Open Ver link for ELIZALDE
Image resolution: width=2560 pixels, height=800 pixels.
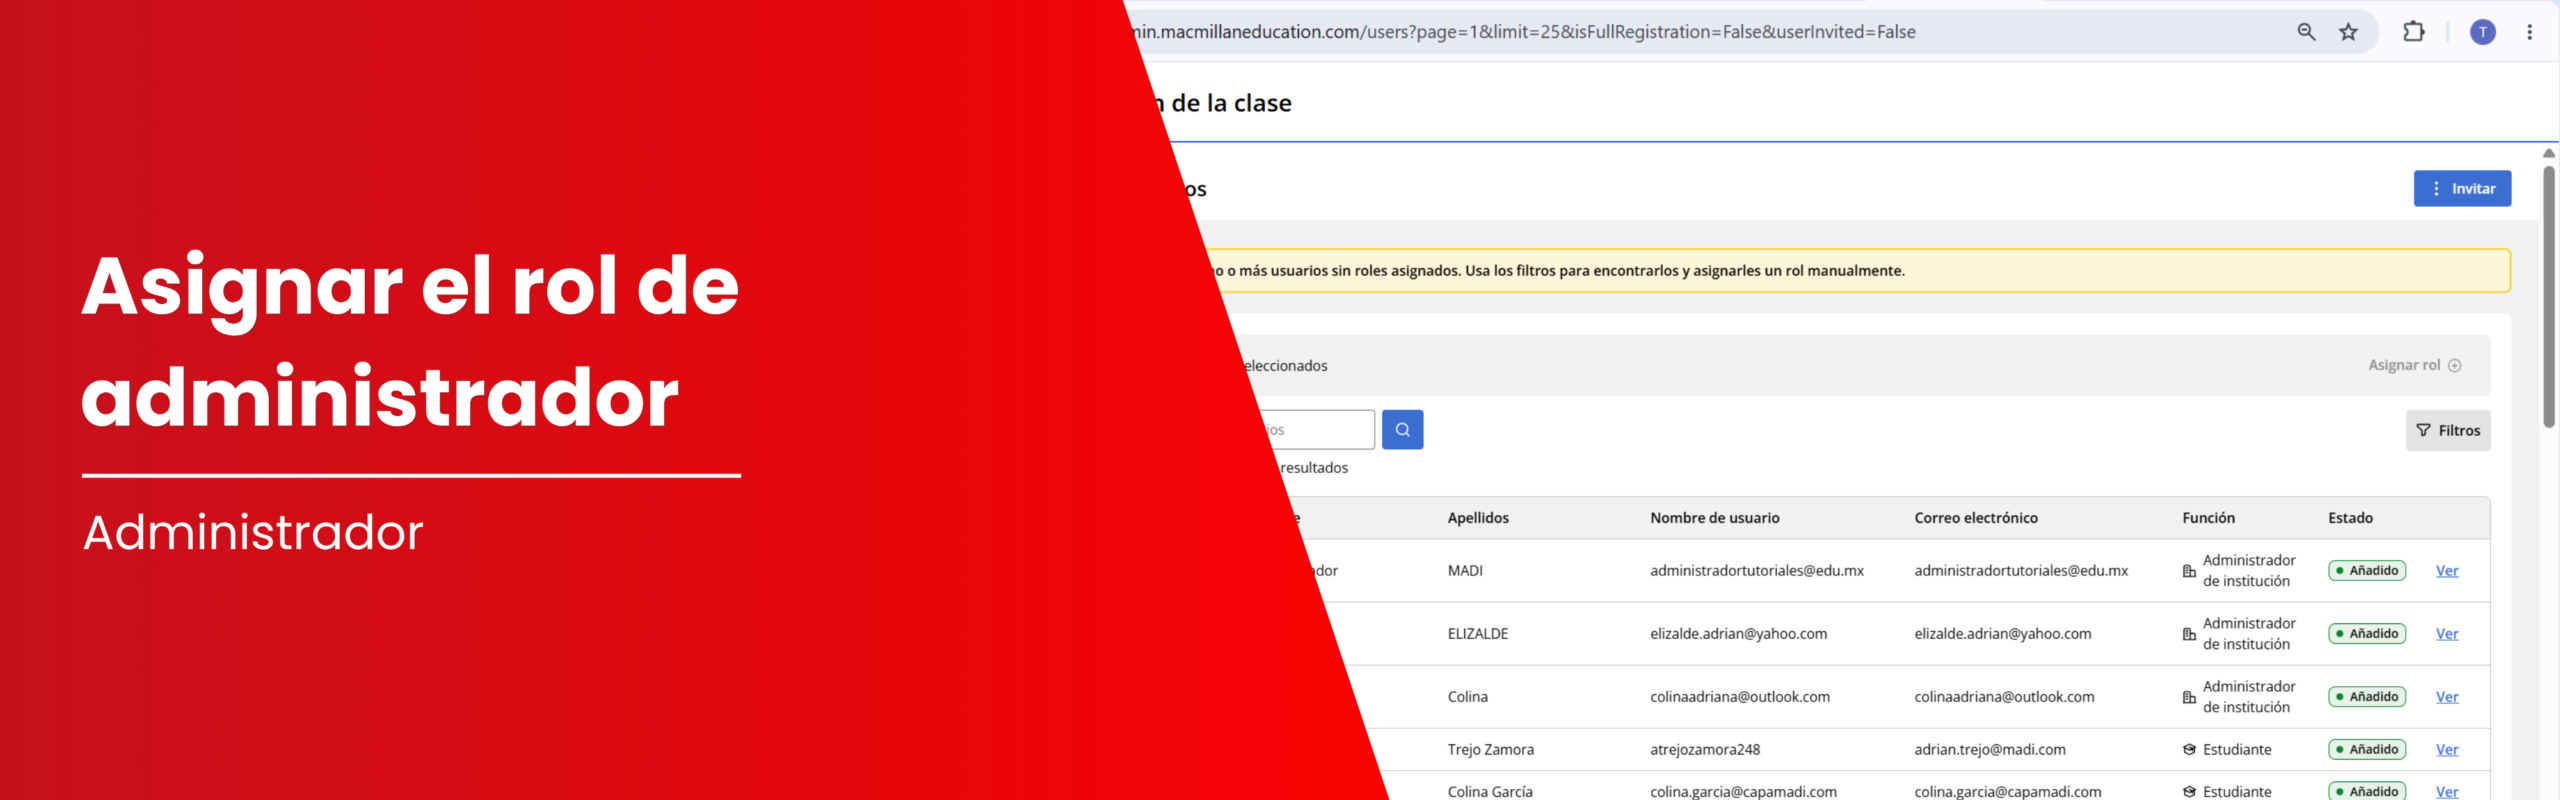[2446, 634]
